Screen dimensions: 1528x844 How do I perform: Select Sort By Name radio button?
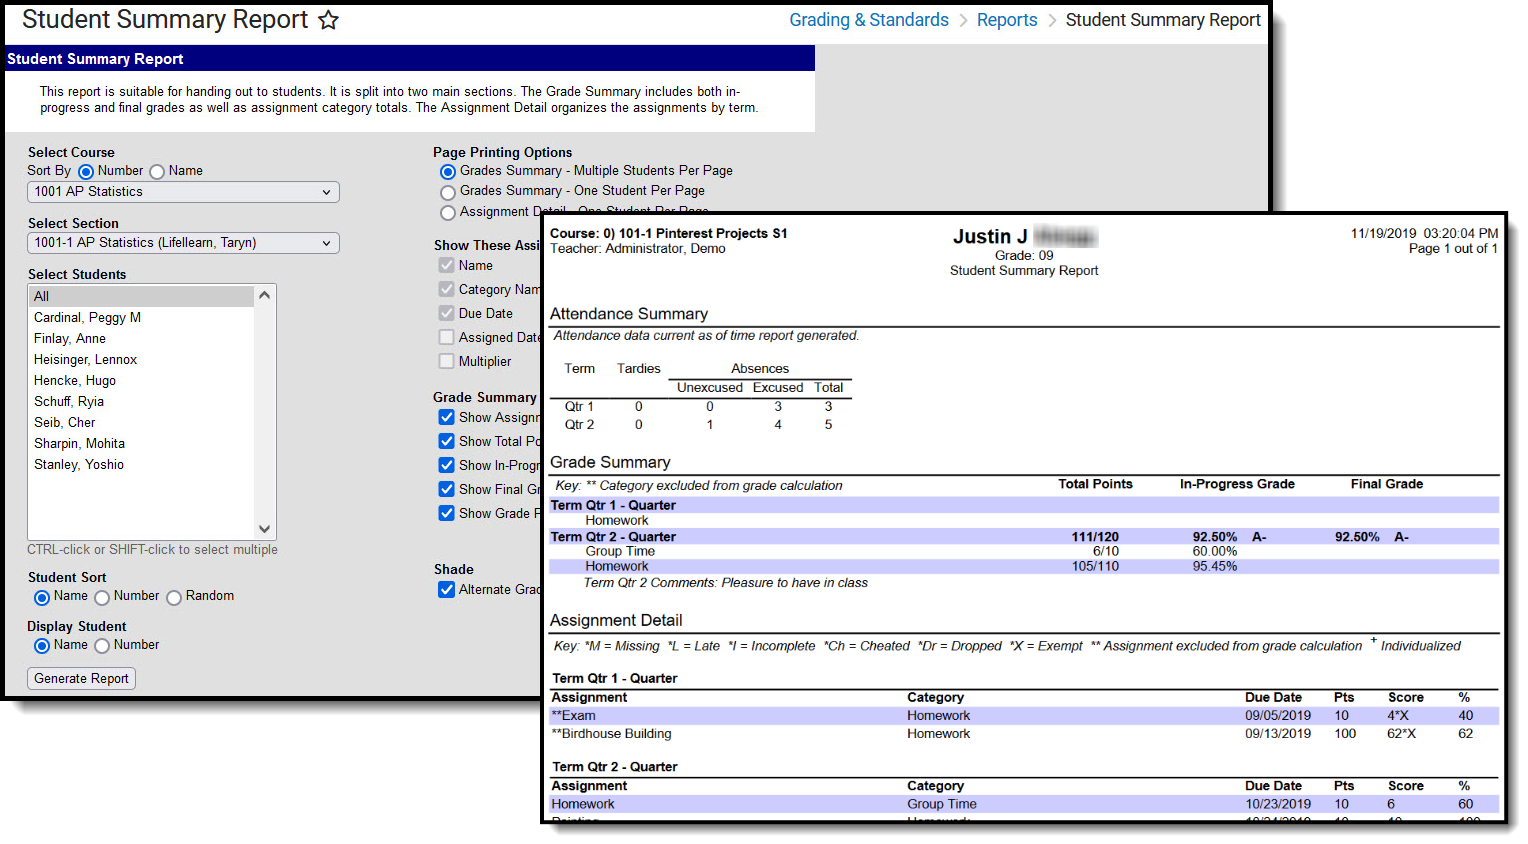157,172
